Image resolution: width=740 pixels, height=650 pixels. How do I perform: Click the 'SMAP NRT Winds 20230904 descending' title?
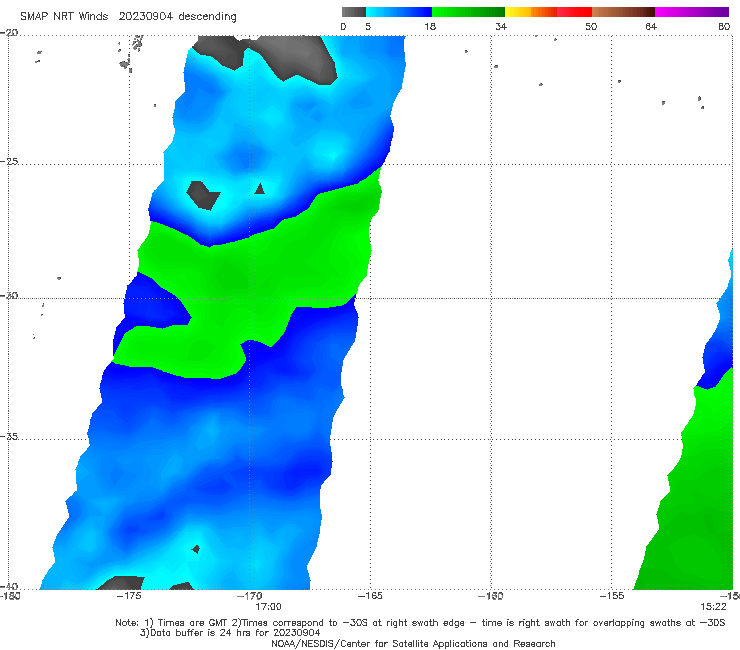128,17
